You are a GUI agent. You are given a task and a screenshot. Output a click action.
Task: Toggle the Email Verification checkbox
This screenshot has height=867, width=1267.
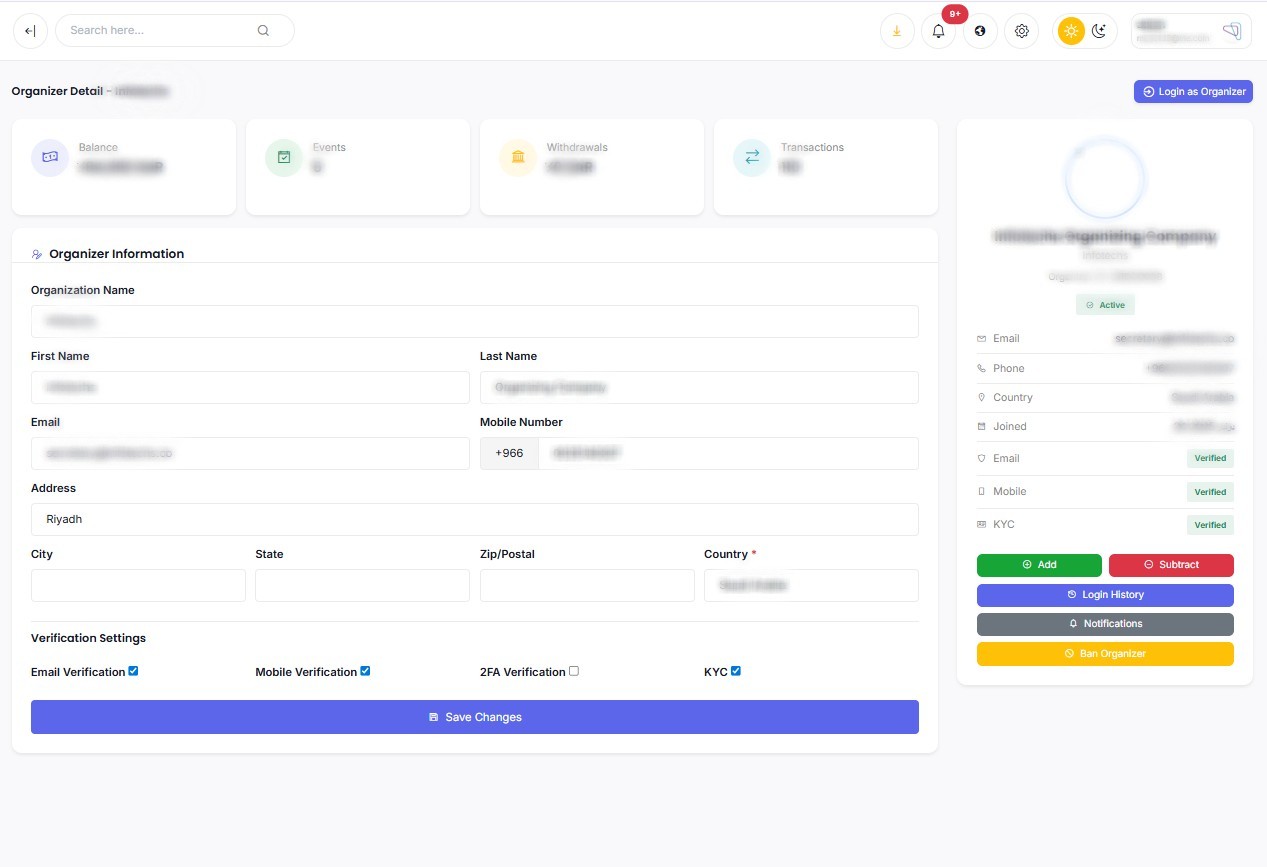133,671
